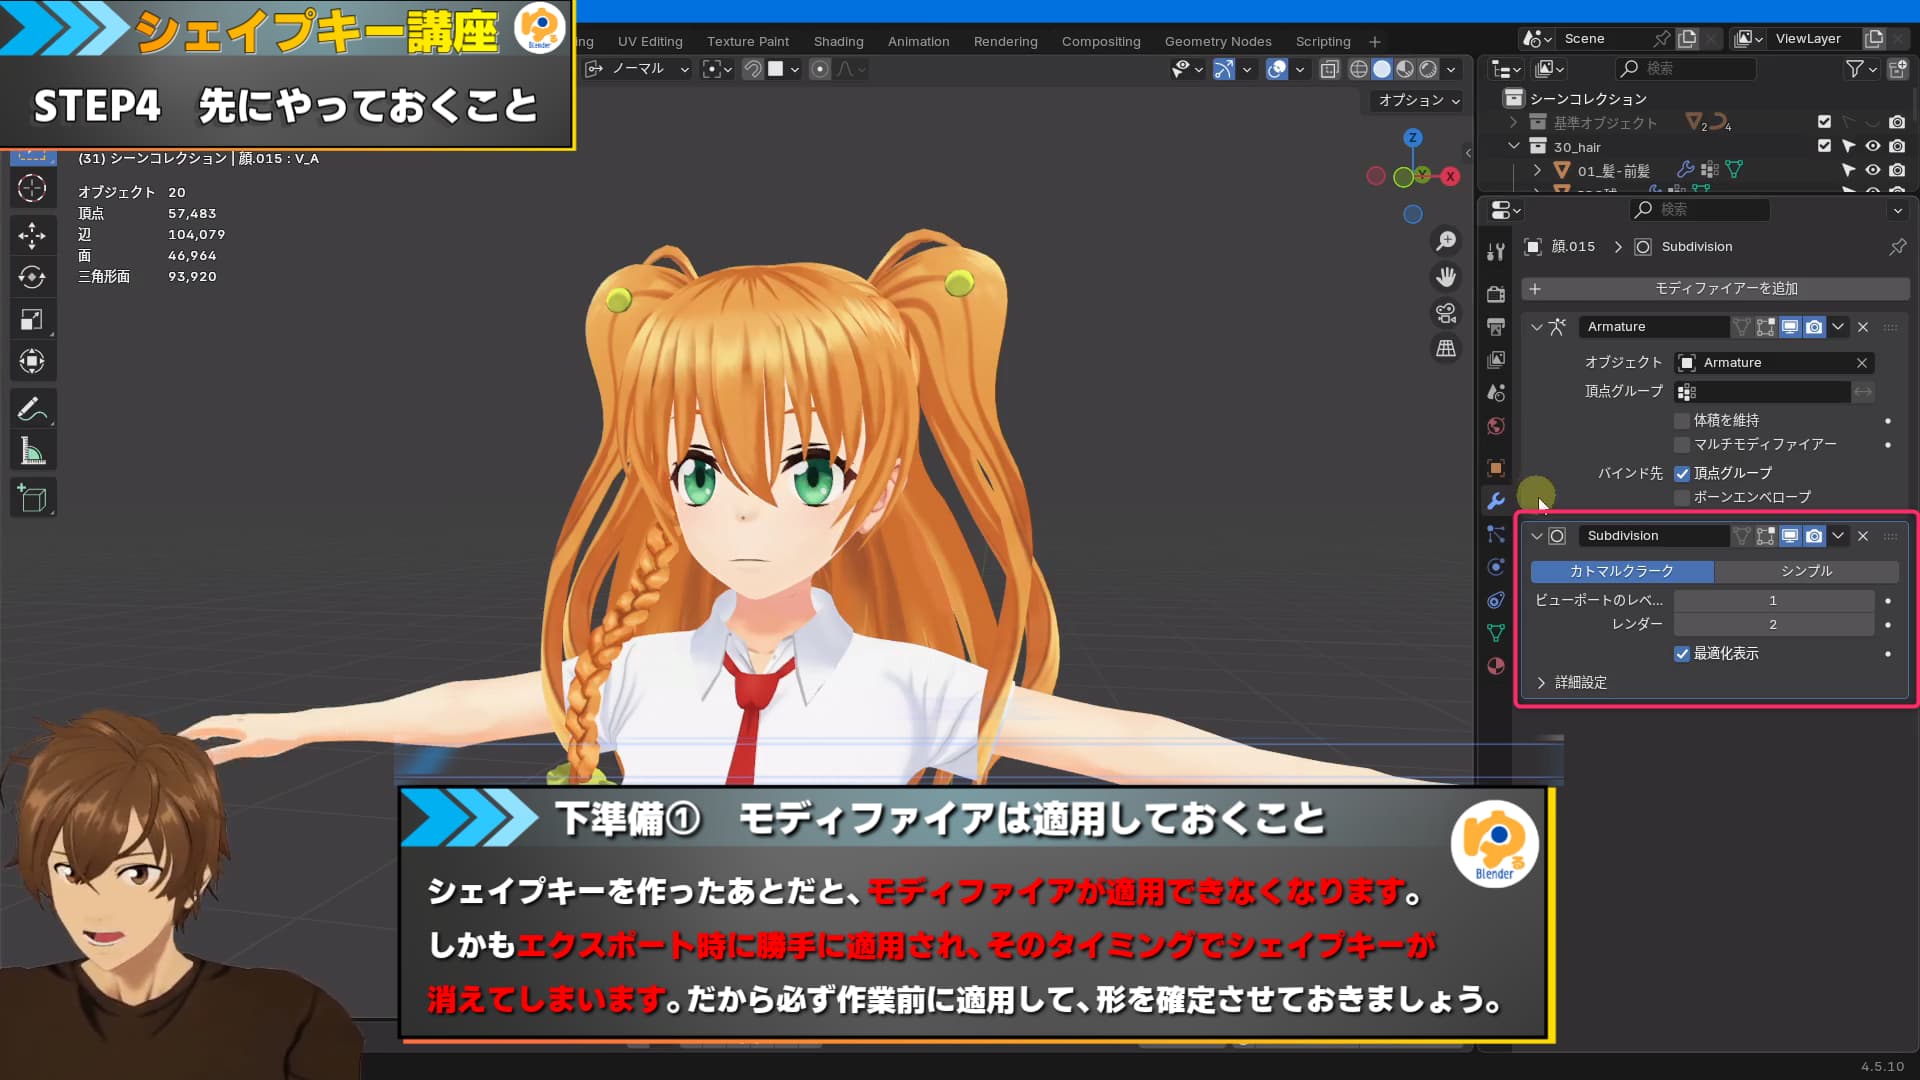The width and height of the screenshot is (1920, 1080).
Task: Open the Modifiers wrench properties tab
Action: 1496,501
